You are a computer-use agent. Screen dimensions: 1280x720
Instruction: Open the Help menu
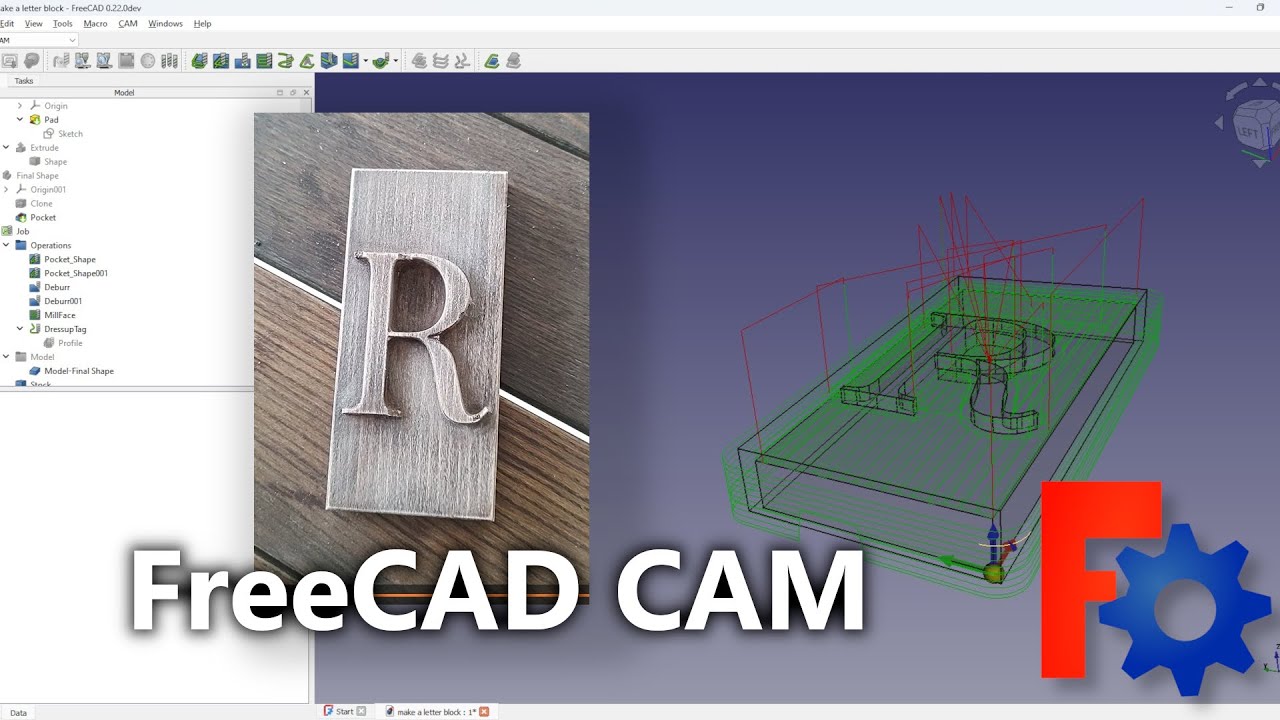click(x=202, y=23)
